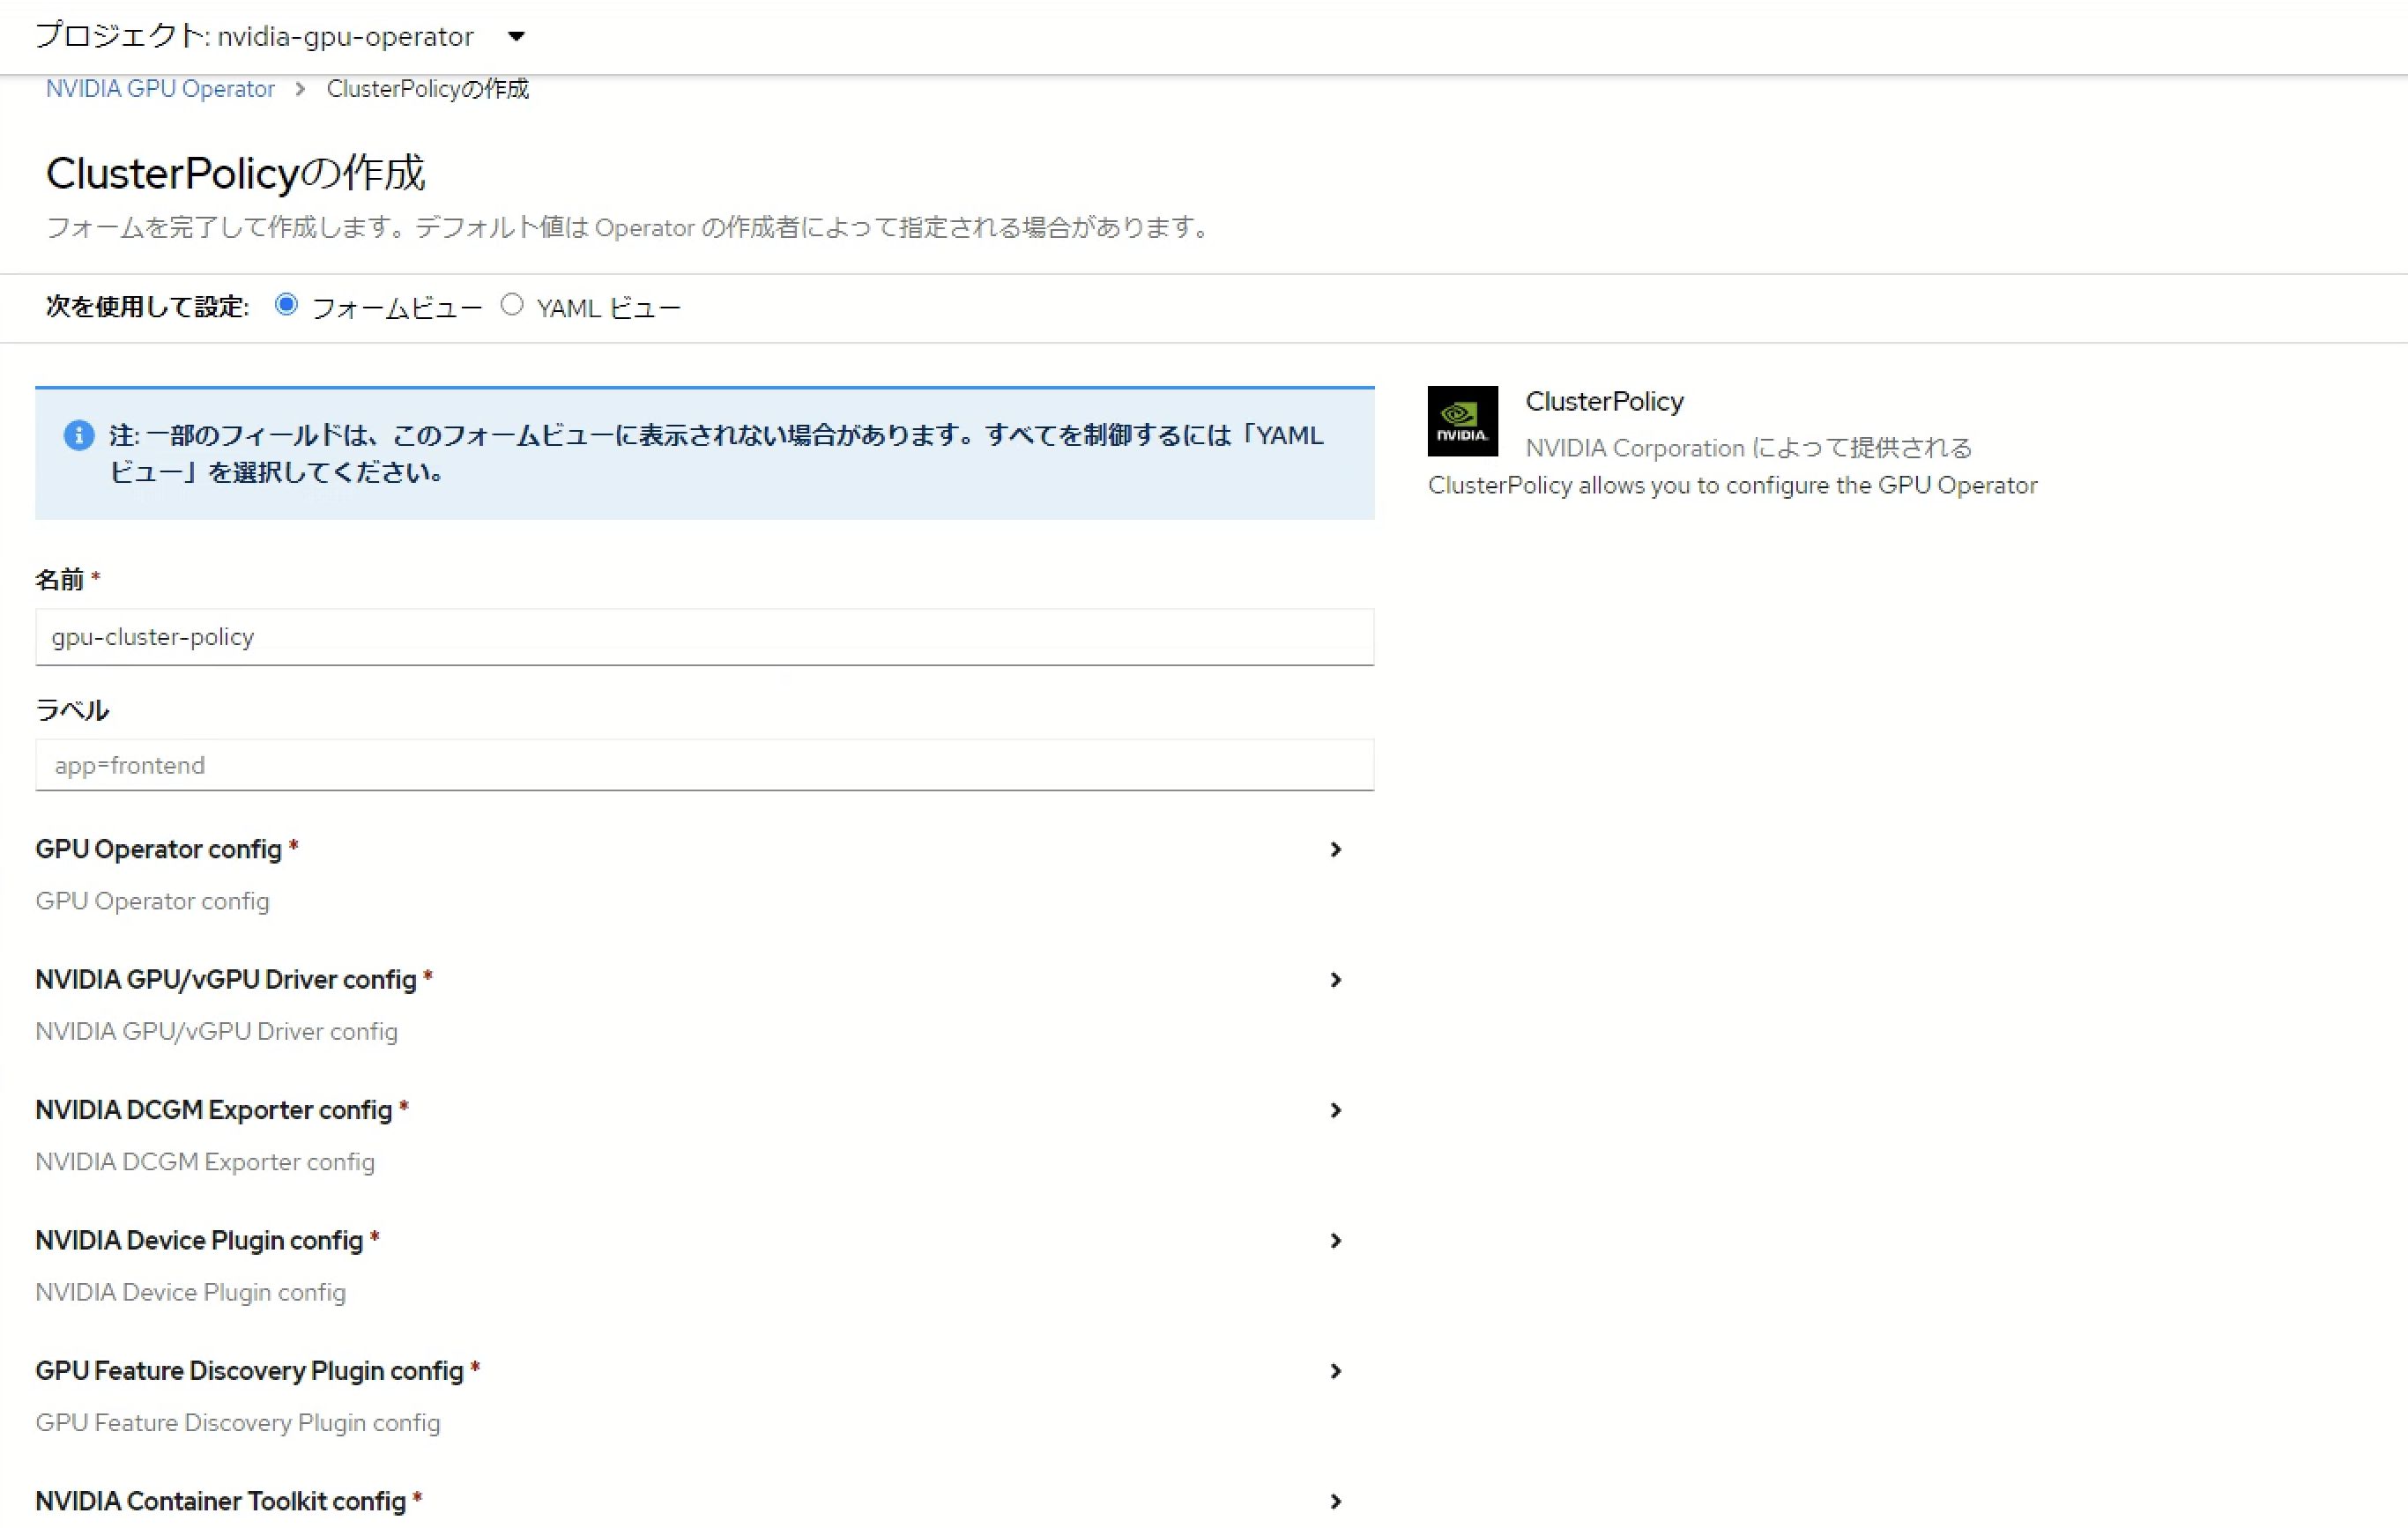The height and width of the screenshot is (1528, 2408).
Task: Expand NVIDIA Device Plugin config chevron
Action: [1335, 1241]
